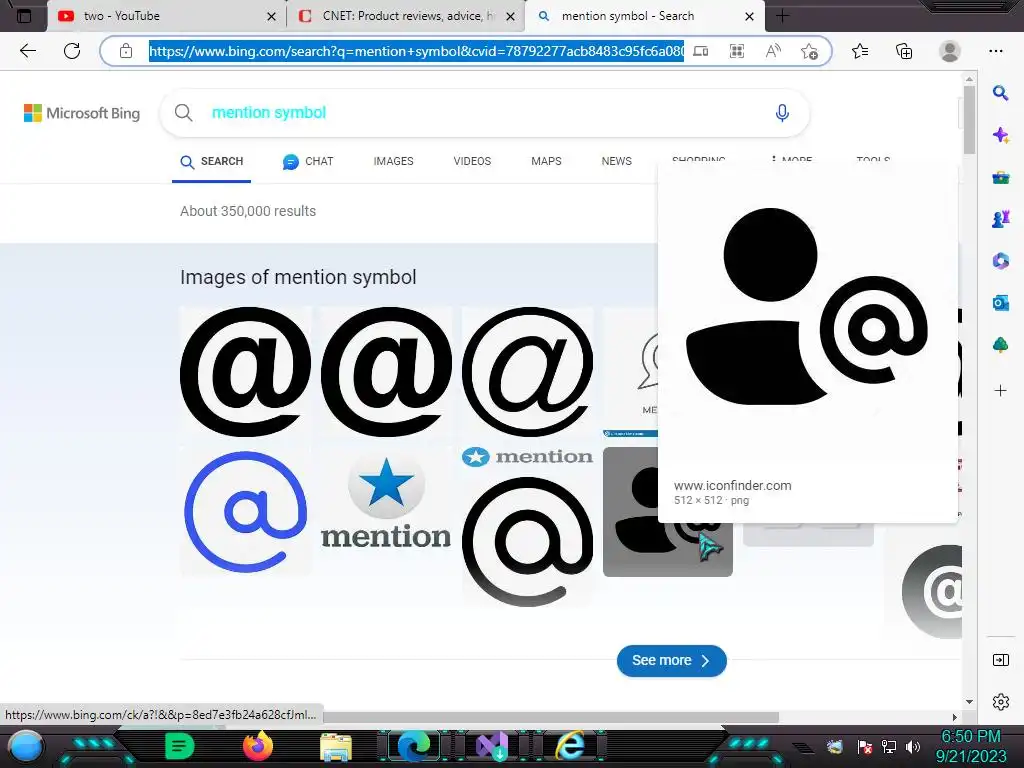Open File Explorer from the taskbar
The height and width of the screenshot is (768, 1024).
click(336, 747)
